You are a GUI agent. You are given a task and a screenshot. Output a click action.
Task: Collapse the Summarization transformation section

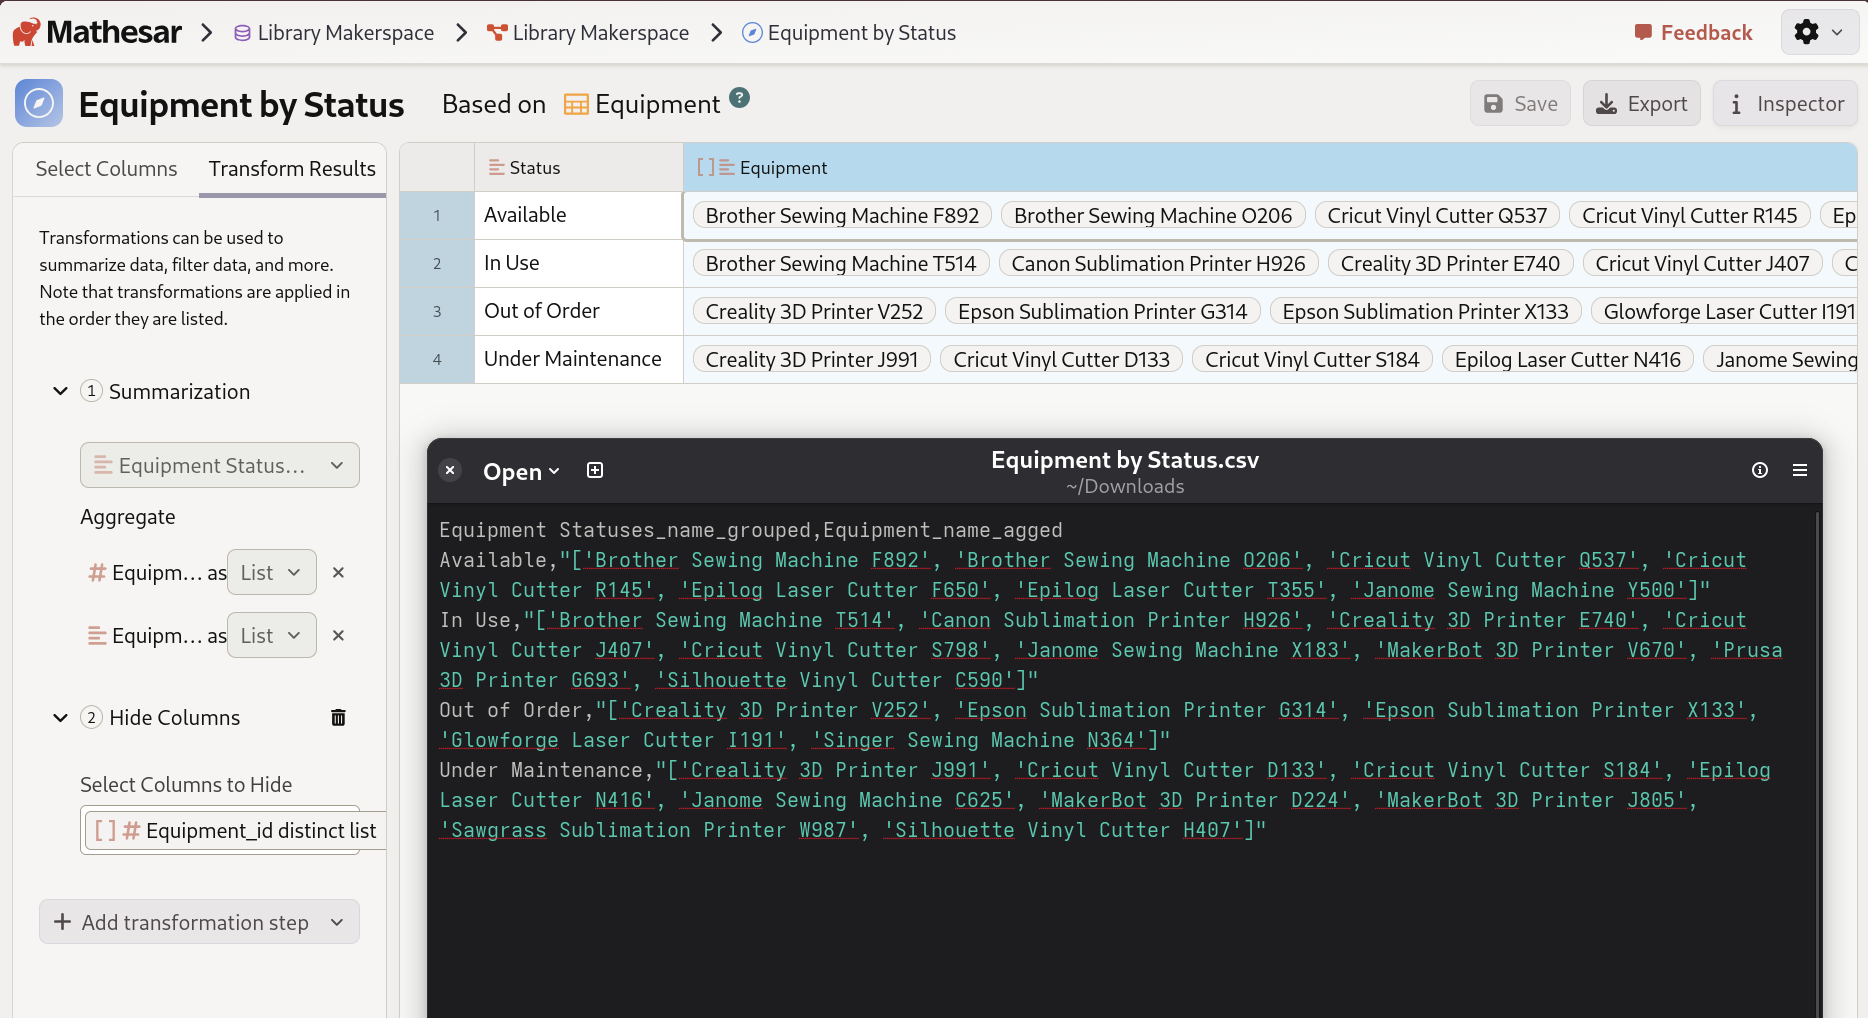pos(59,391)
